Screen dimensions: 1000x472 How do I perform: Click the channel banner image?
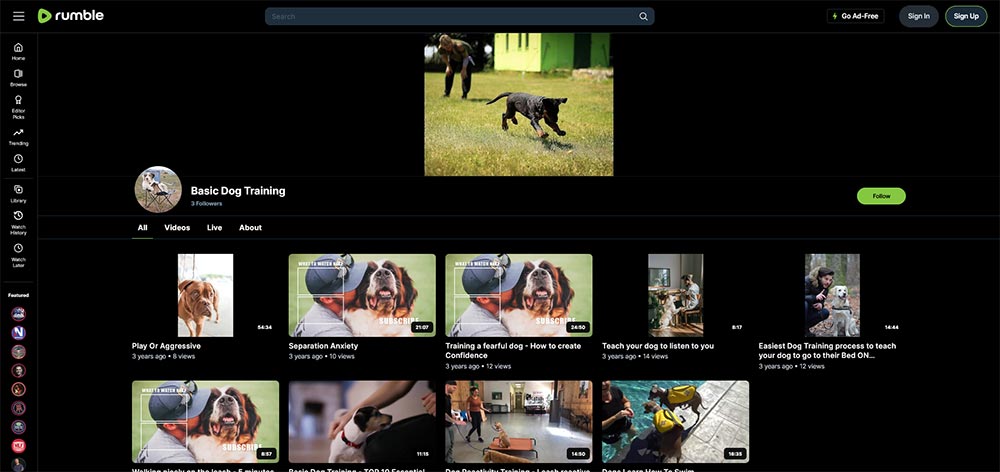click(518, 105)
